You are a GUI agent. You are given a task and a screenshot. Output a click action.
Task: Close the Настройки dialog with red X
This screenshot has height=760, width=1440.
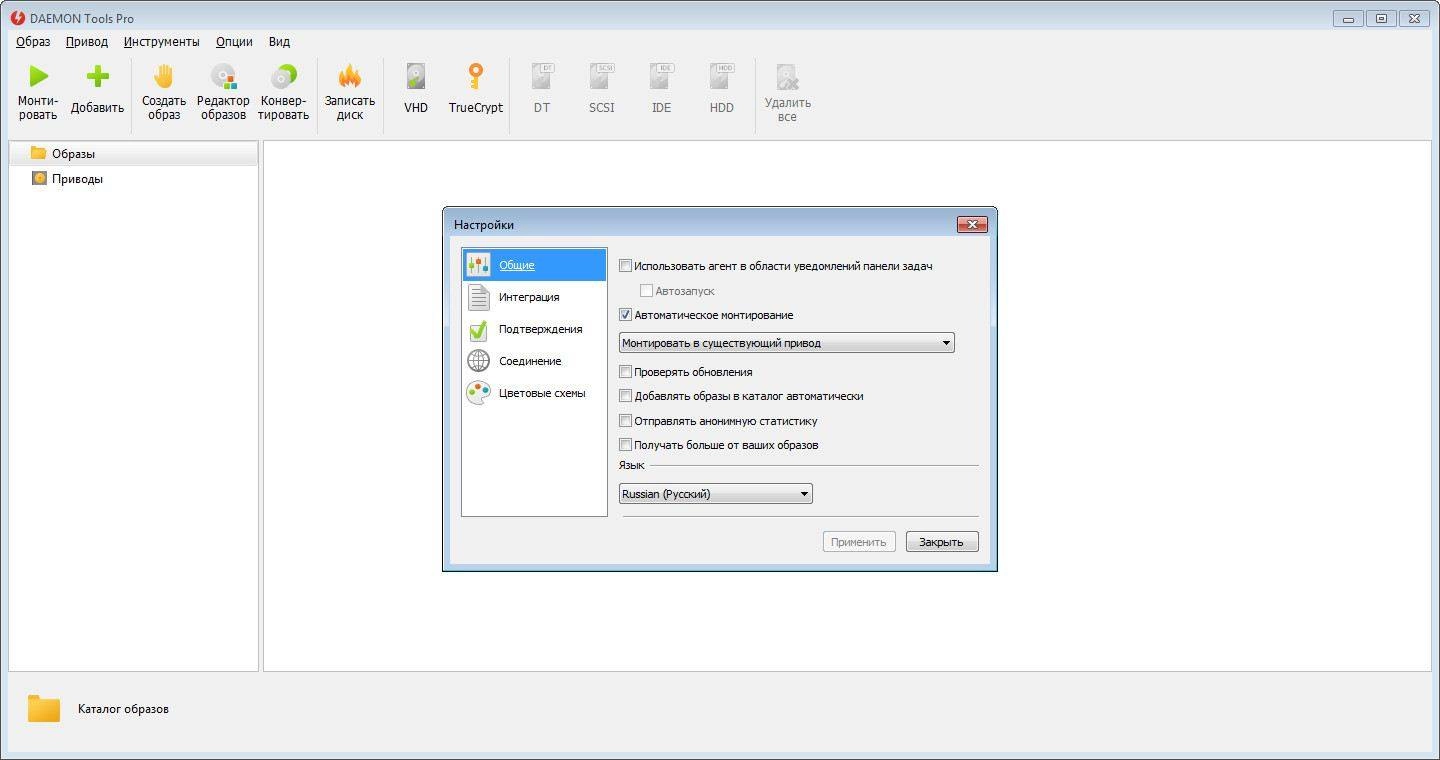click(972, 225)
